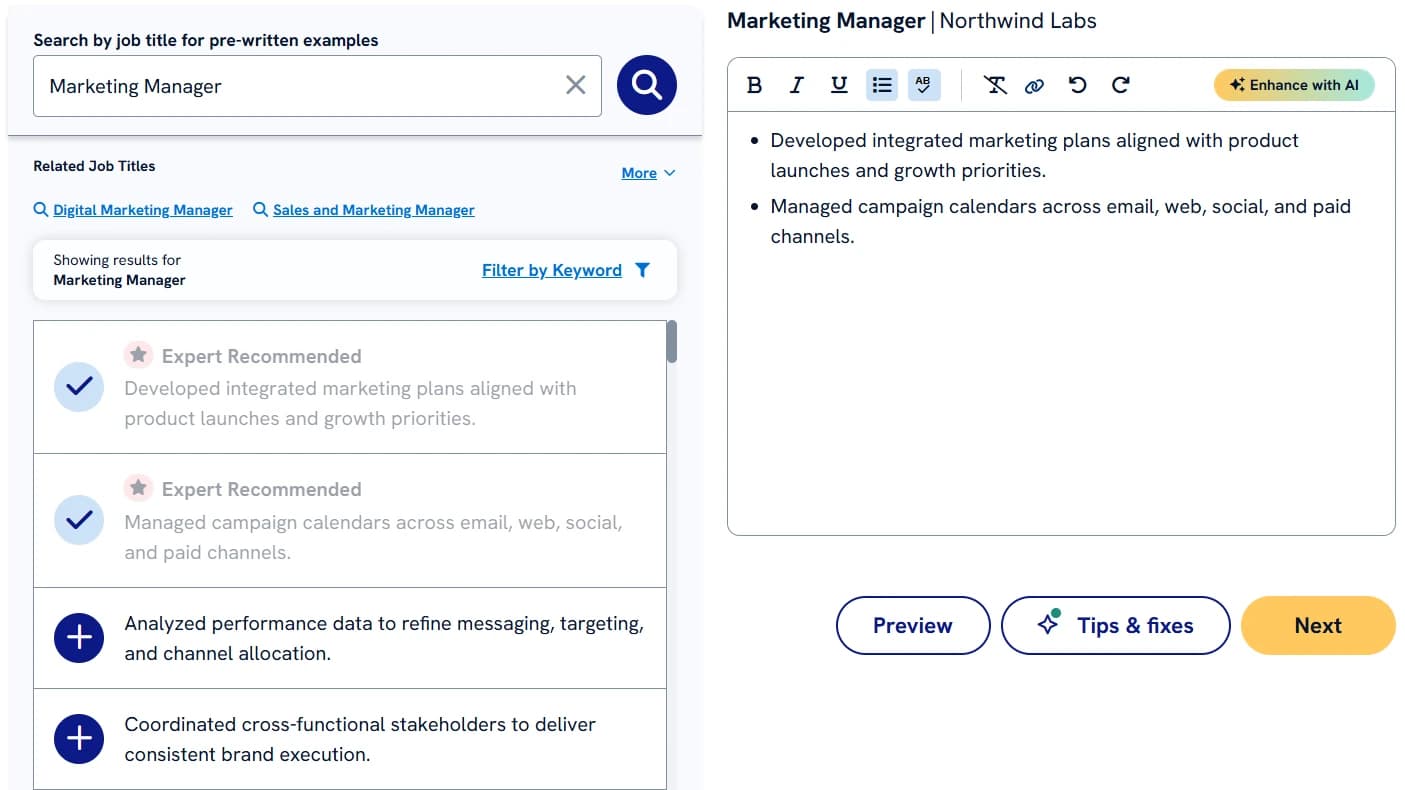The width and height of the screenshot is (1405, 790).
Task: Redo the last edit
Action: point(1121,85)
